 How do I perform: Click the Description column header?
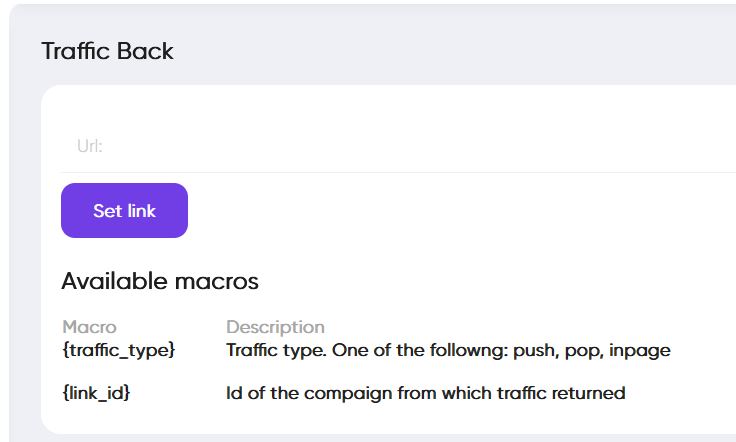[275, 327]
